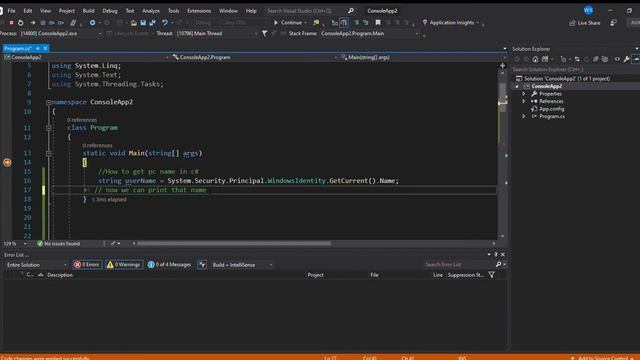Viewport: 640px width, 360px height.
Task: Click the Show Next Statement arrow icon
Action: (x=33, y=22)
